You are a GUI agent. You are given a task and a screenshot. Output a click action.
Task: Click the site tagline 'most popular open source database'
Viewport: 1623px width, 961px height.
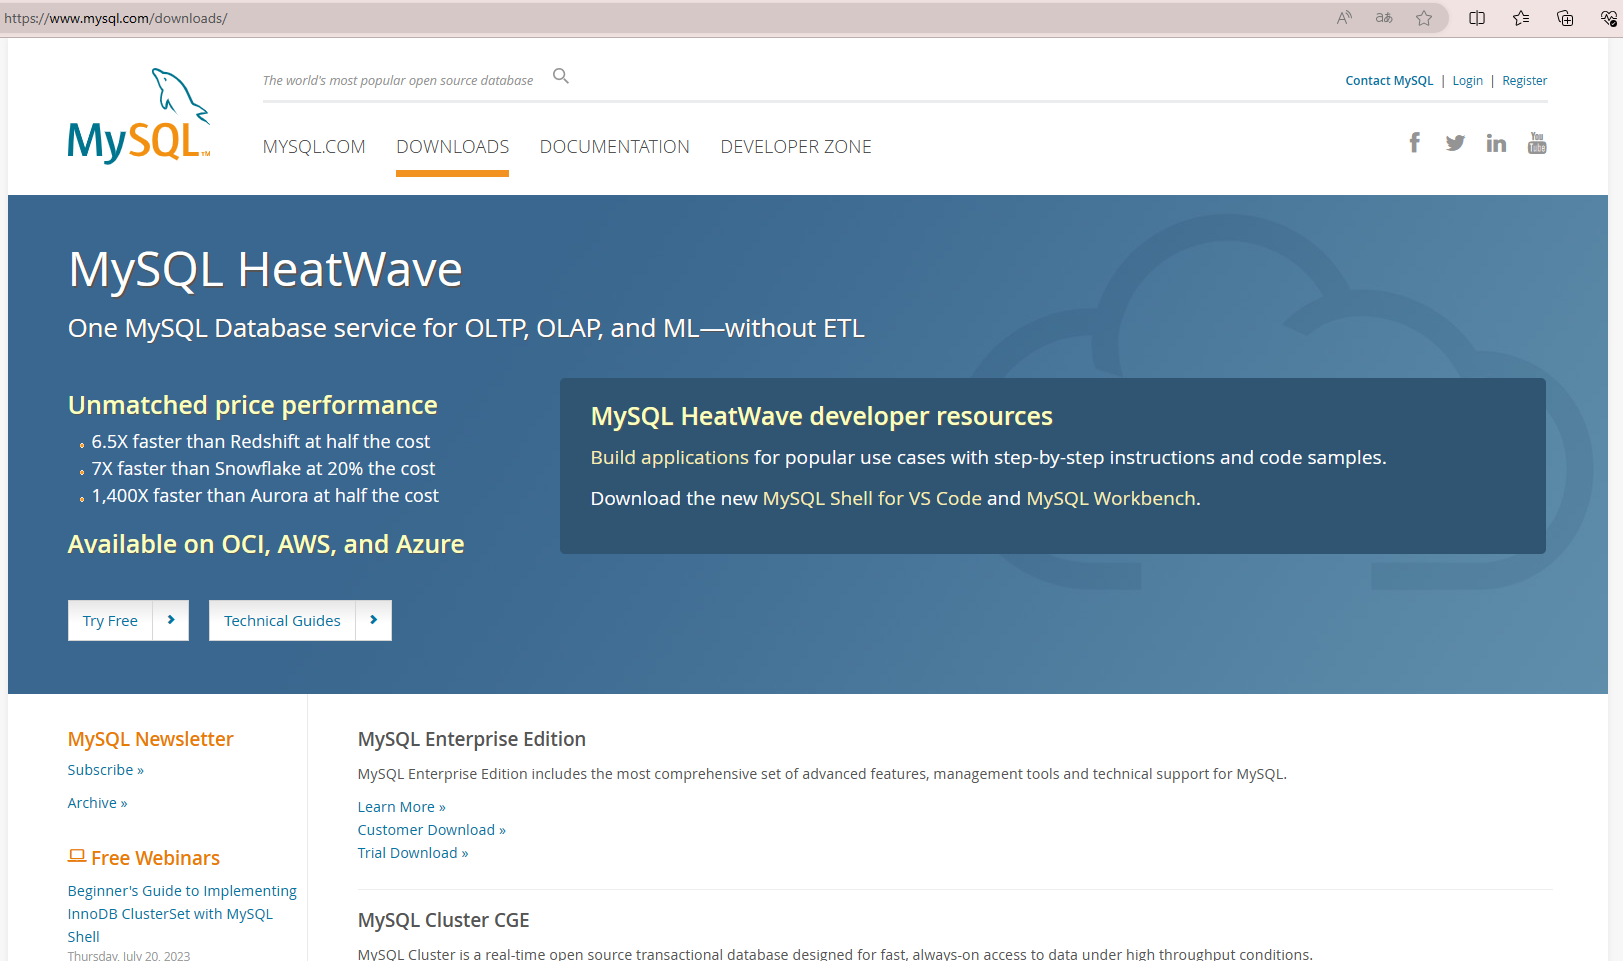pos(398,81)
